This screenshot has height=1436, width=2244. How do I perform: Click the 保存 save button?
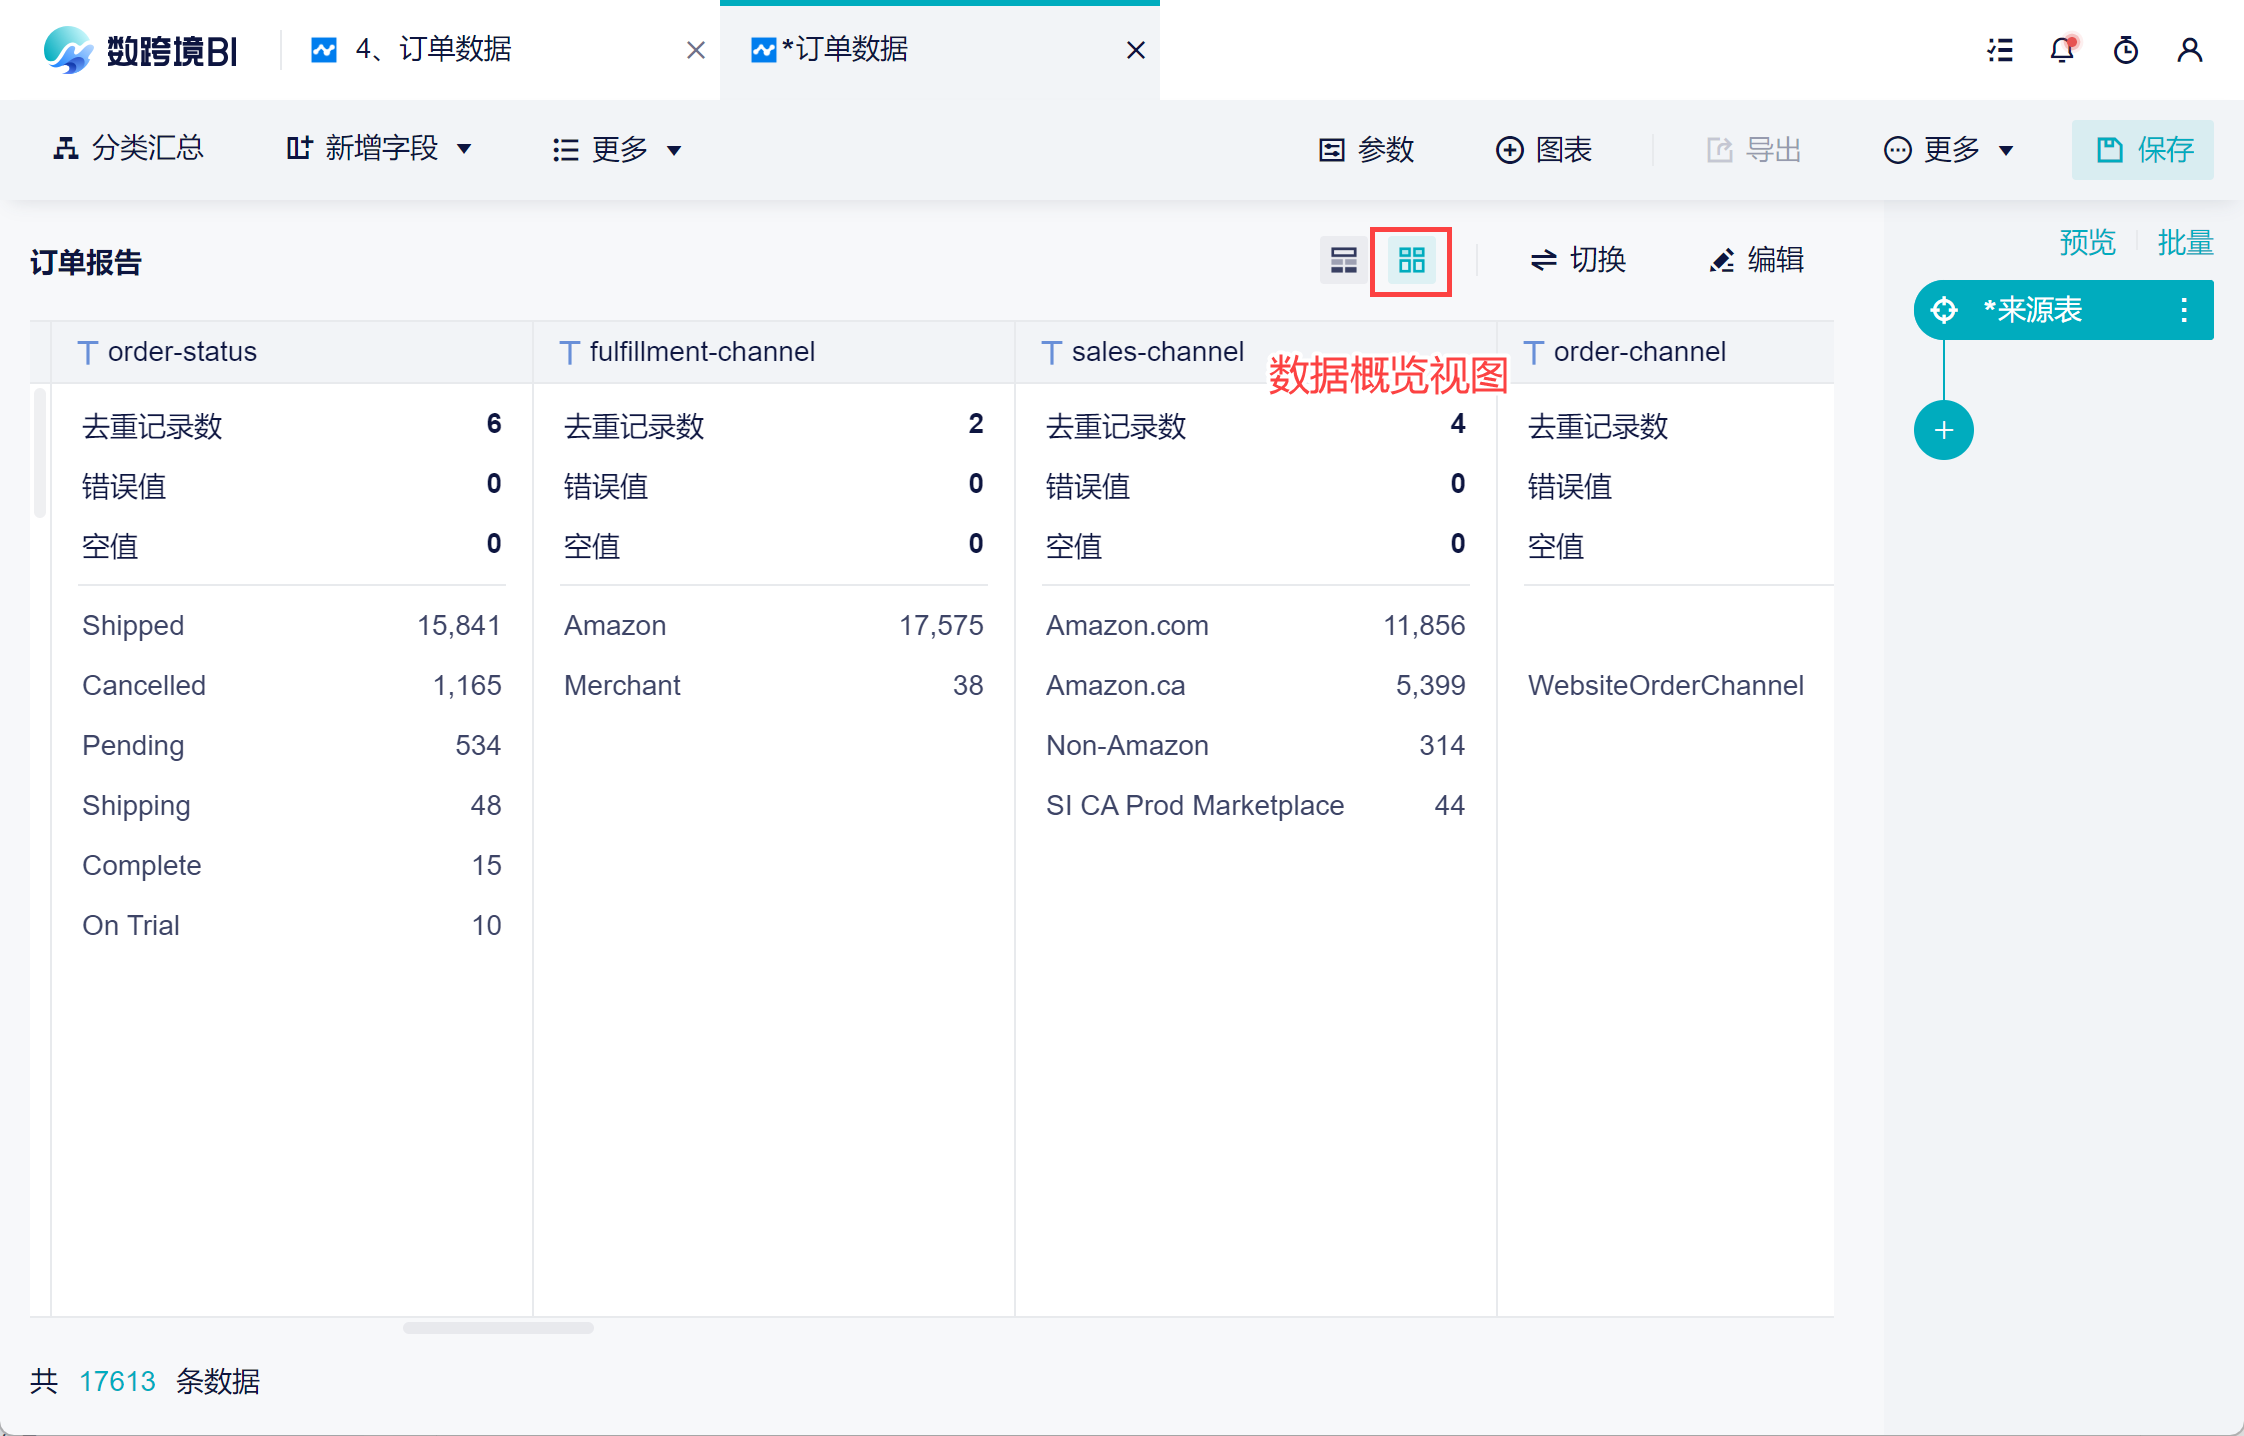tap(2142, 150)
